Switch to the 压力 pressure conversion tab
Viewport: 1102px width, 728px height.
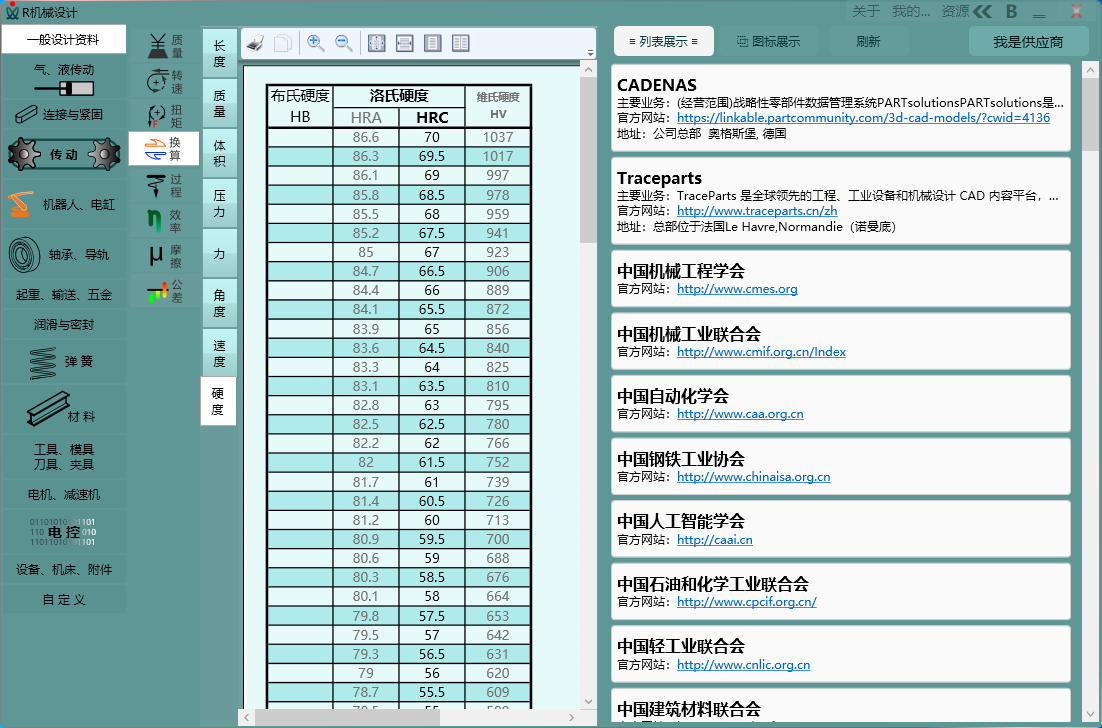coord(219,203)
